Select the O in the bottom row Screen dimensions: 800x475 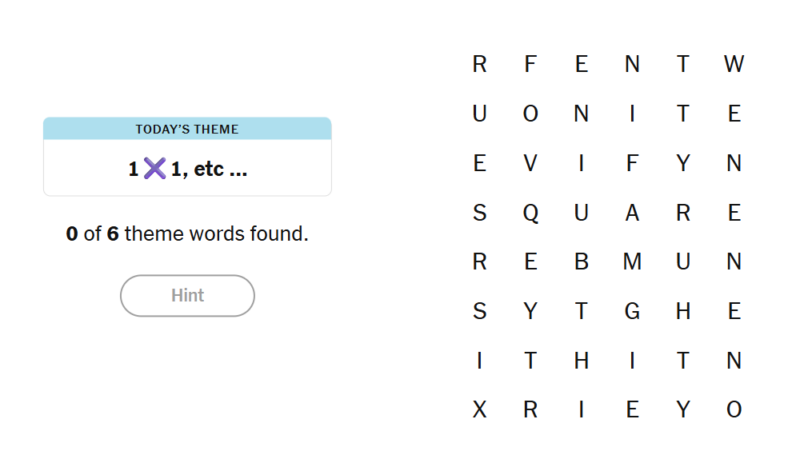734,410
